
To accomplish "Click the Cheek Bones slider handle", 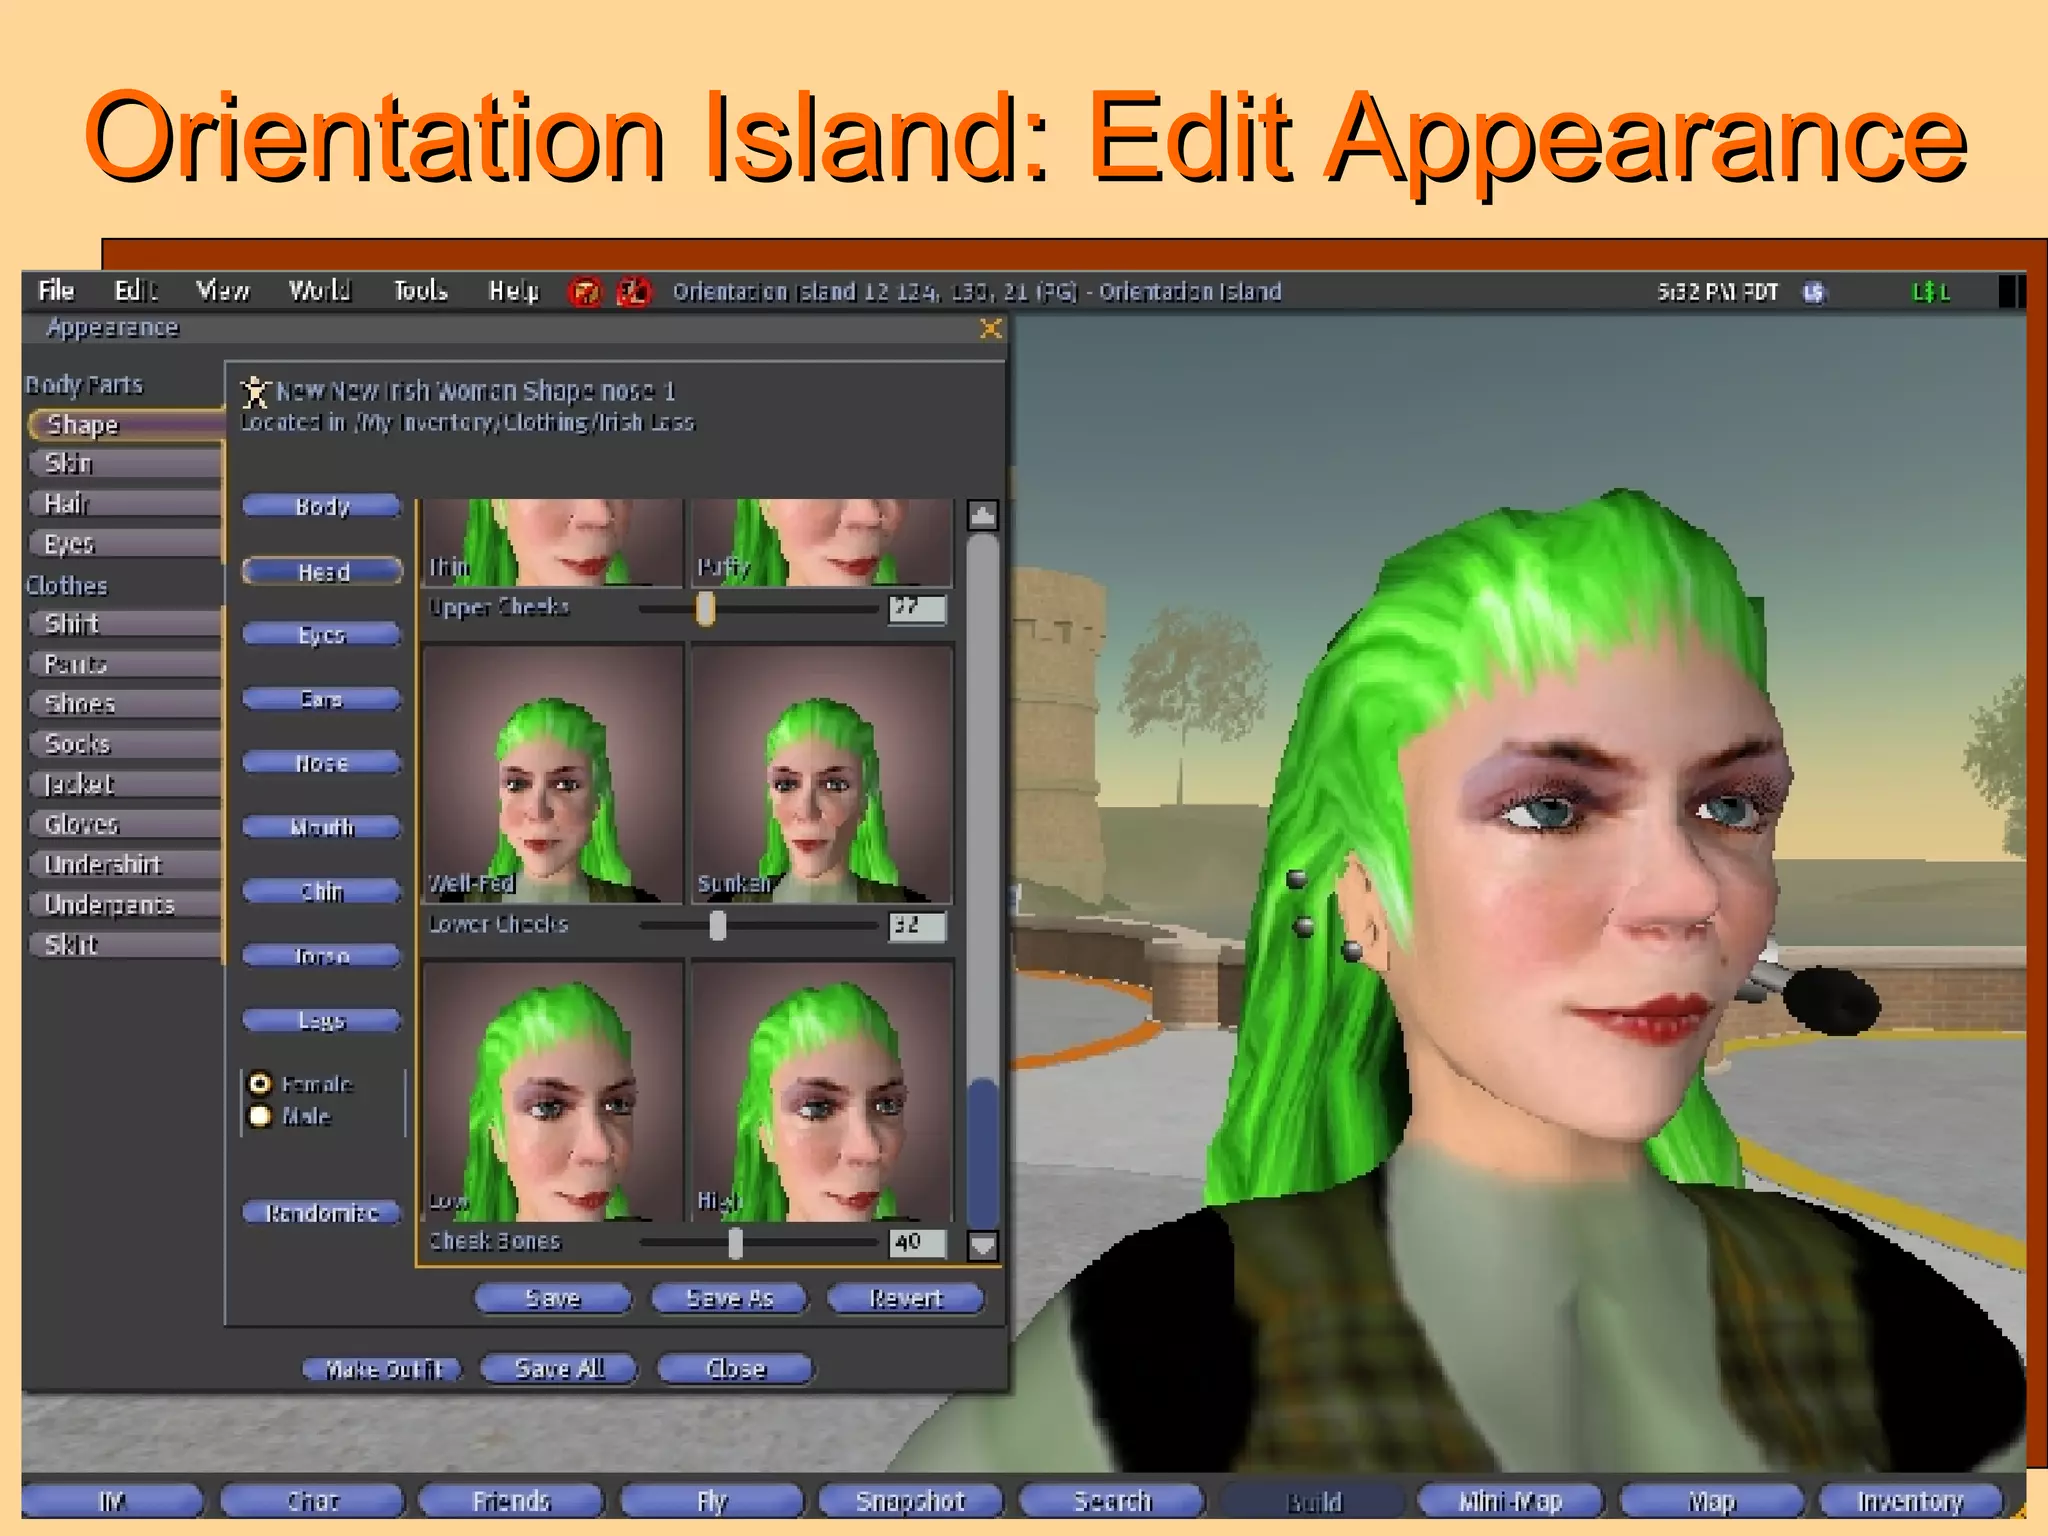I will (x=735, y=1243).
